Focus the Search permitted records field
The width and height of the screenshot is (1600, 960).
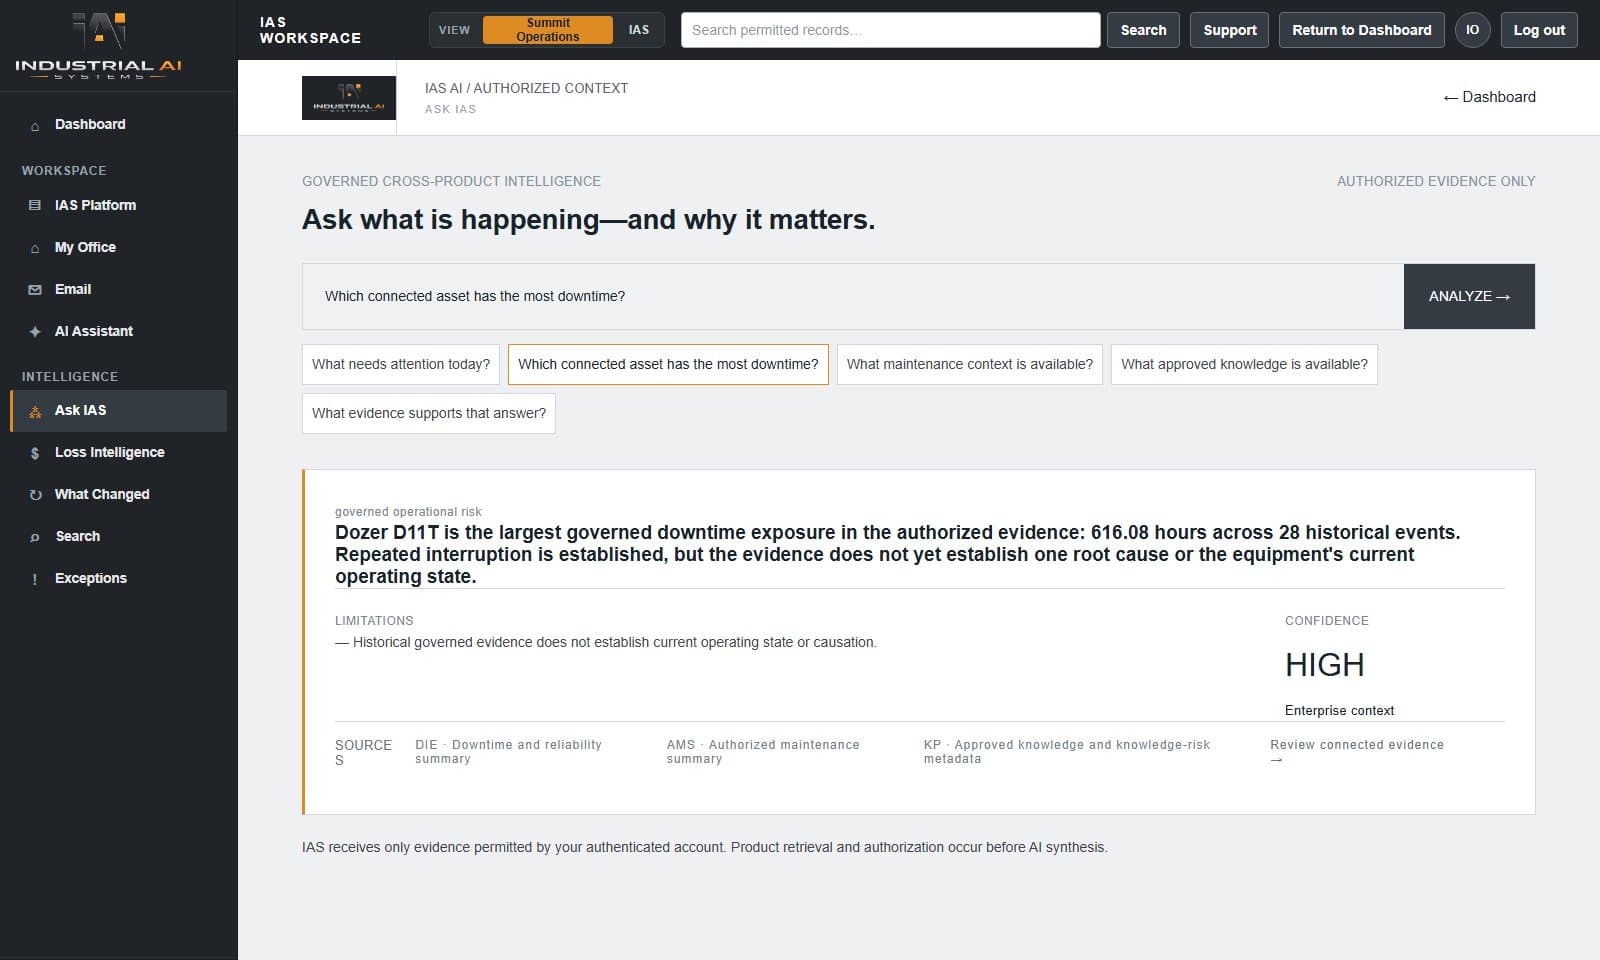click(890, 30)
